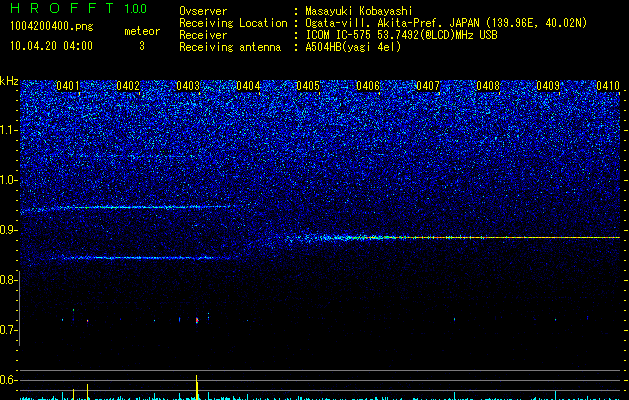Viewport: 629px width, 400px height.
Task: Click the 0410 time marker
Action: [608, 86]
